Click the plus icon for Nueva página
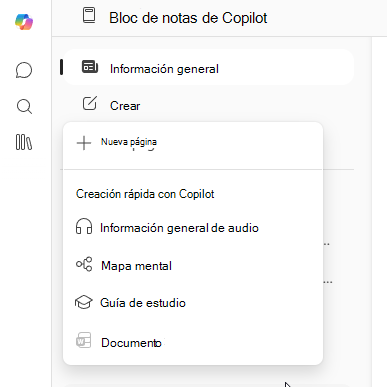This screenshot has width=387, height=387. [x=84, y=143]
